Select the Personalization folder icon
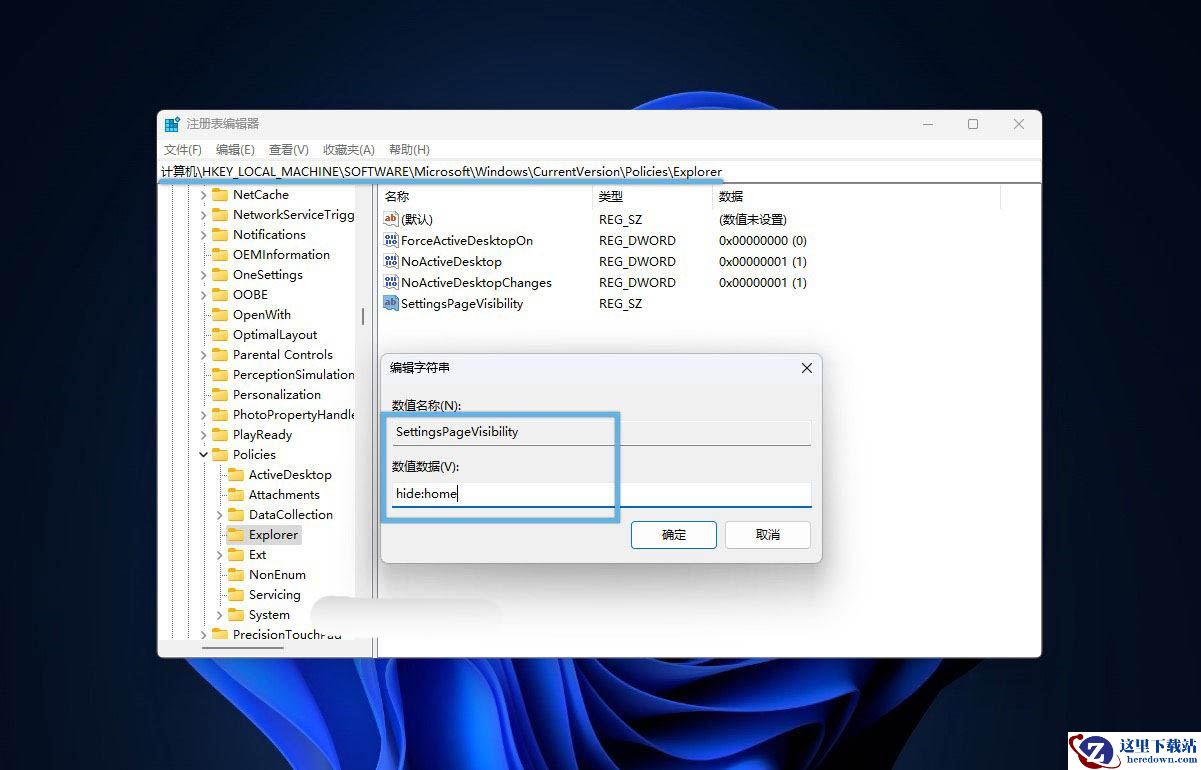Screen dimensions: 1201x770 click(220, 395)
